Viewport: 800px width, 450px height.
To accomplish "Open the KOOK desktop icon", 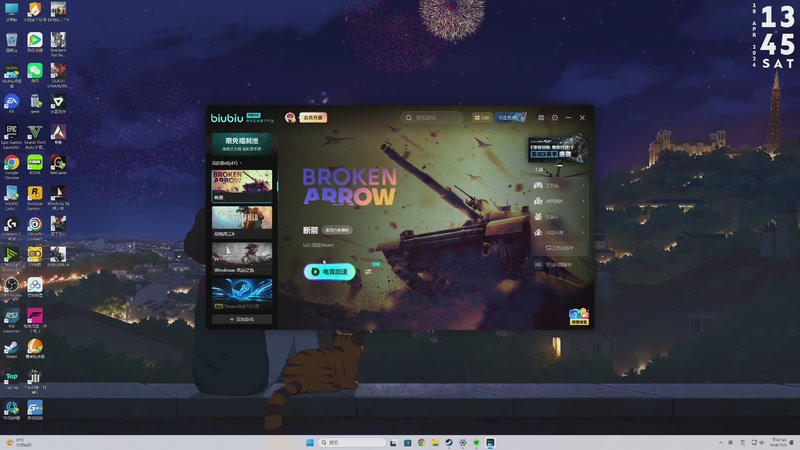I will (x=35, y=165).
